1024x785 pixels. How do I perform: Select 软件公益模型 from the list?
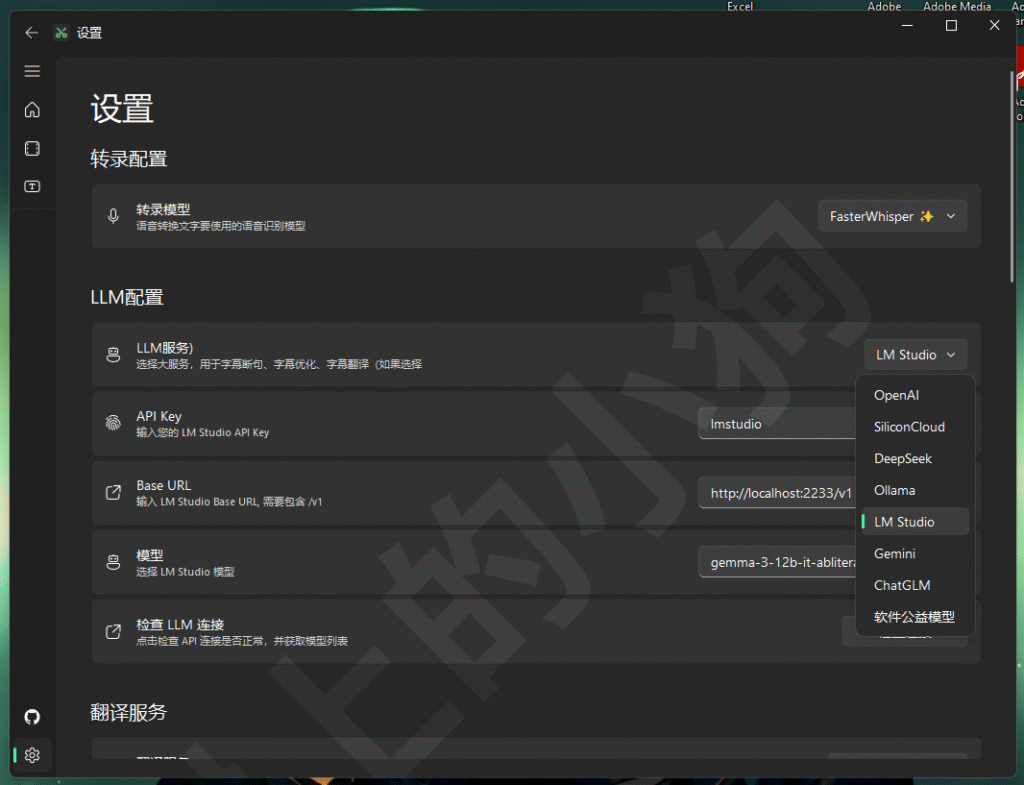pos(915,617)
